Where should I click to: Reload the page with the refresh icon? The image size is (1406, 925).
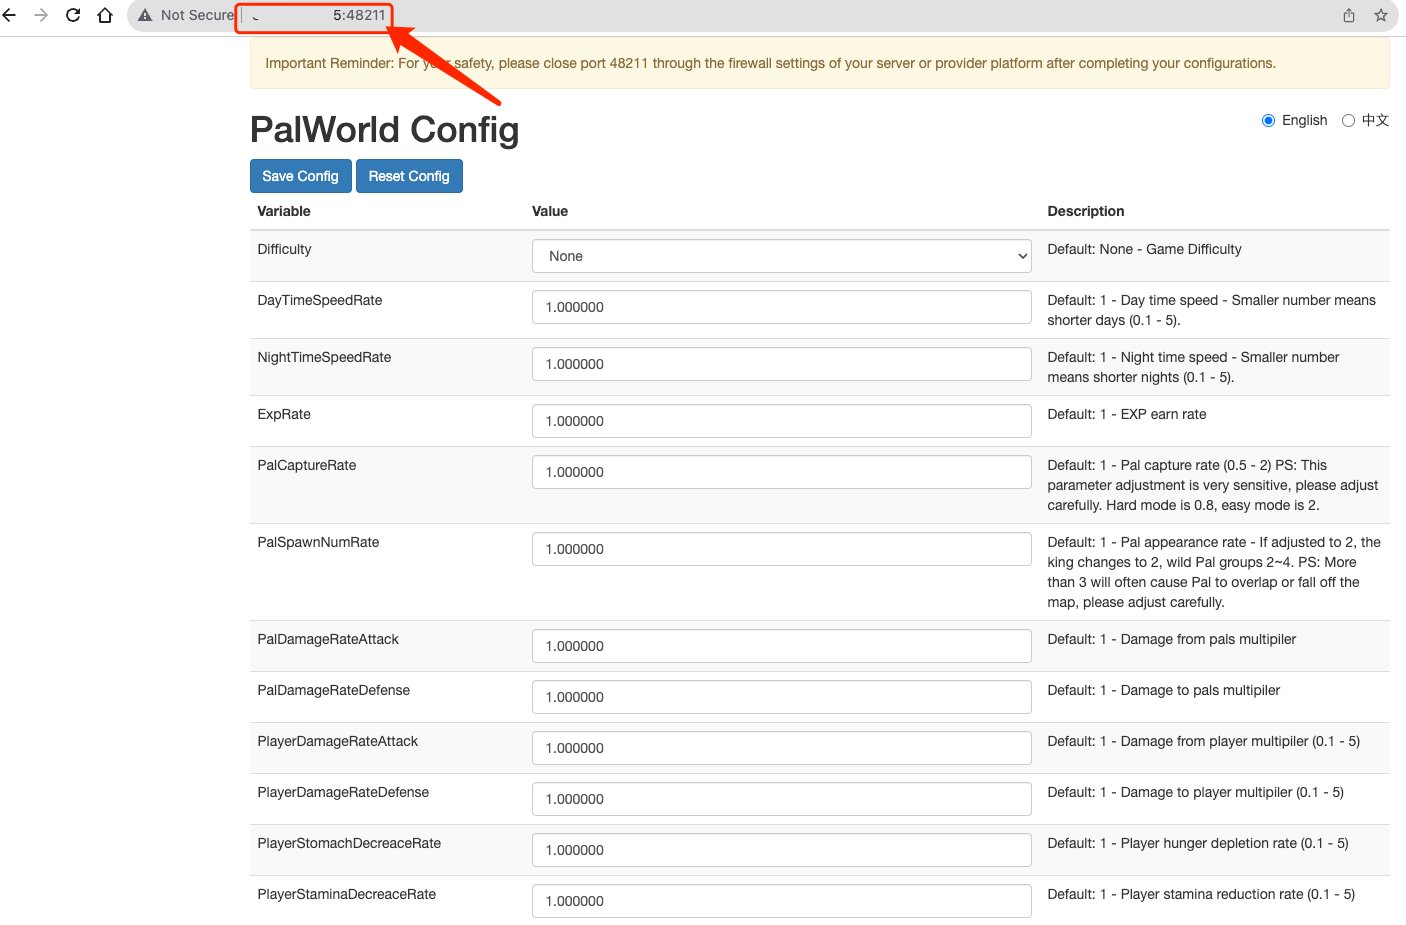pyautogui.click(x=73, y=15)
